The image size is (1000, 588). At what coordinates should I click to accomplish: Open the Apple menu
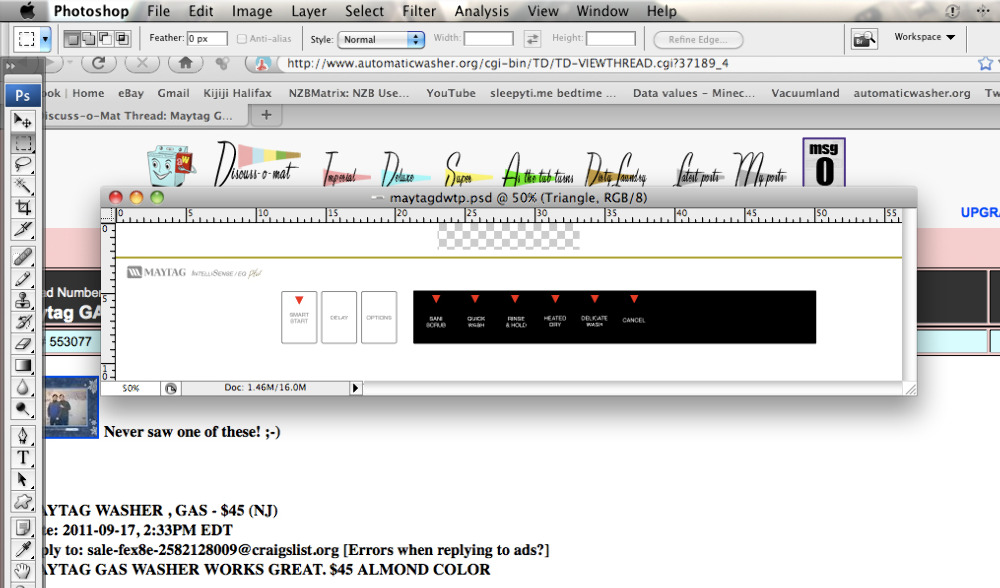click(x=27, y=10)
